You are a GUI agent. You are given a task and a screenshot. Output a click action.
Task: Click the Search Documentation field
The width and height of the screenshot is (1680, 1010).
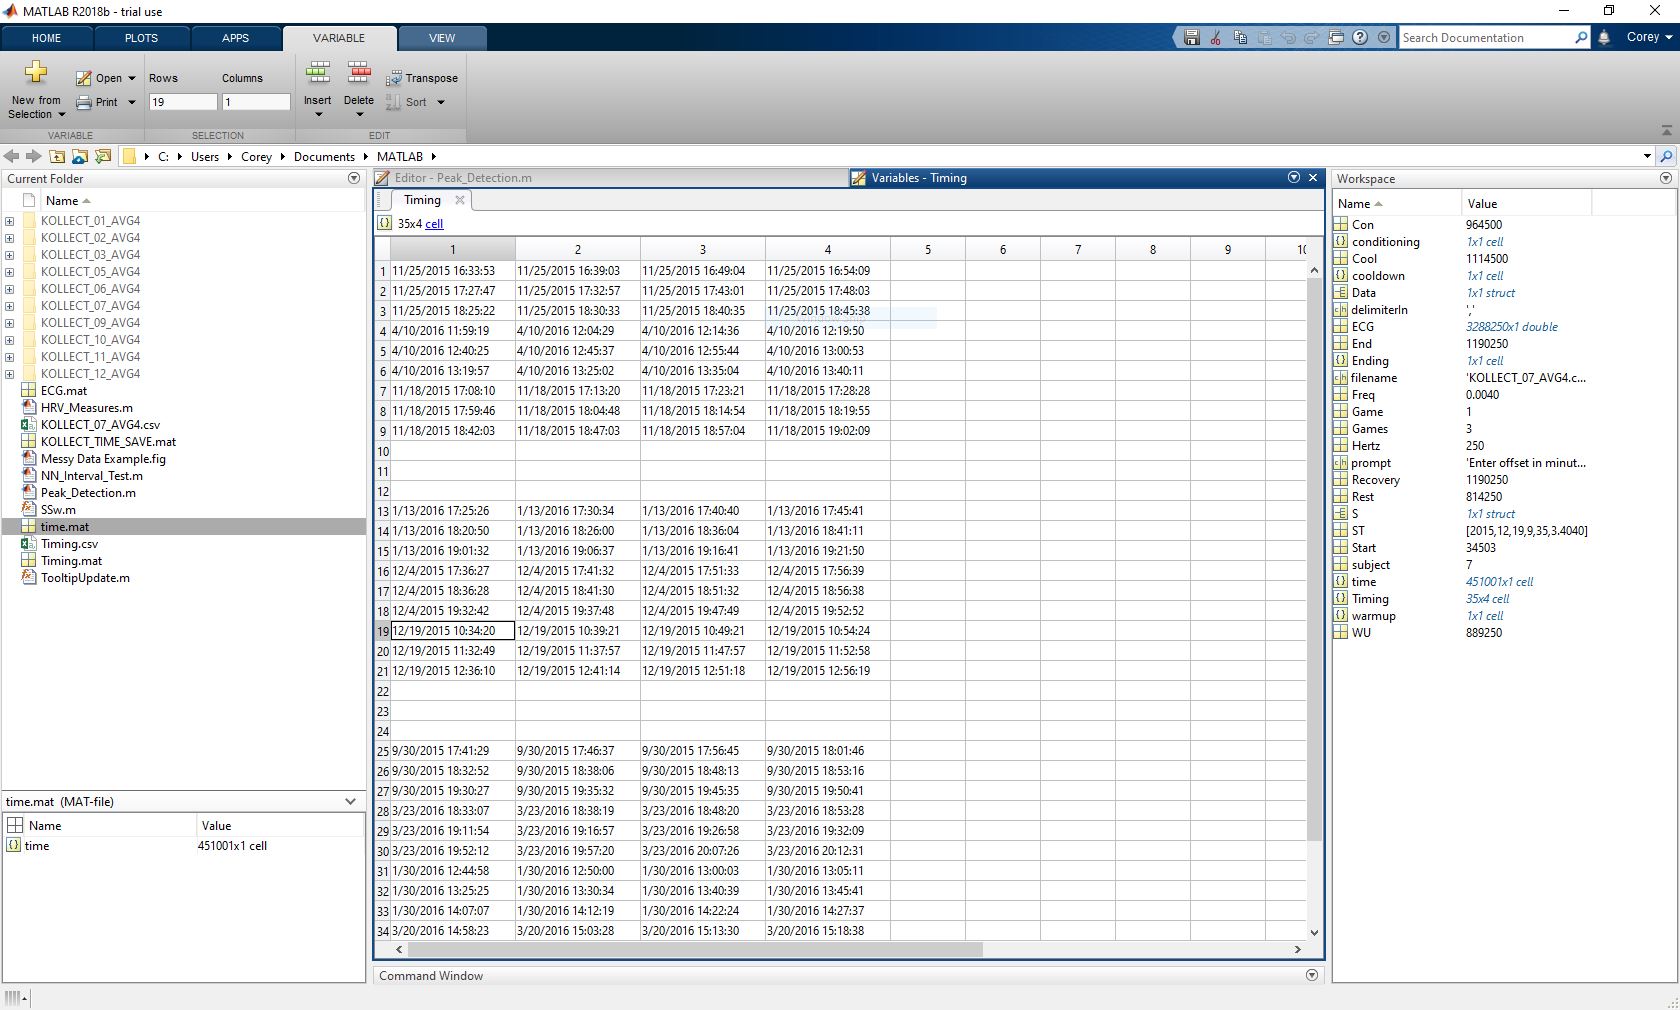click(1485, 38)
